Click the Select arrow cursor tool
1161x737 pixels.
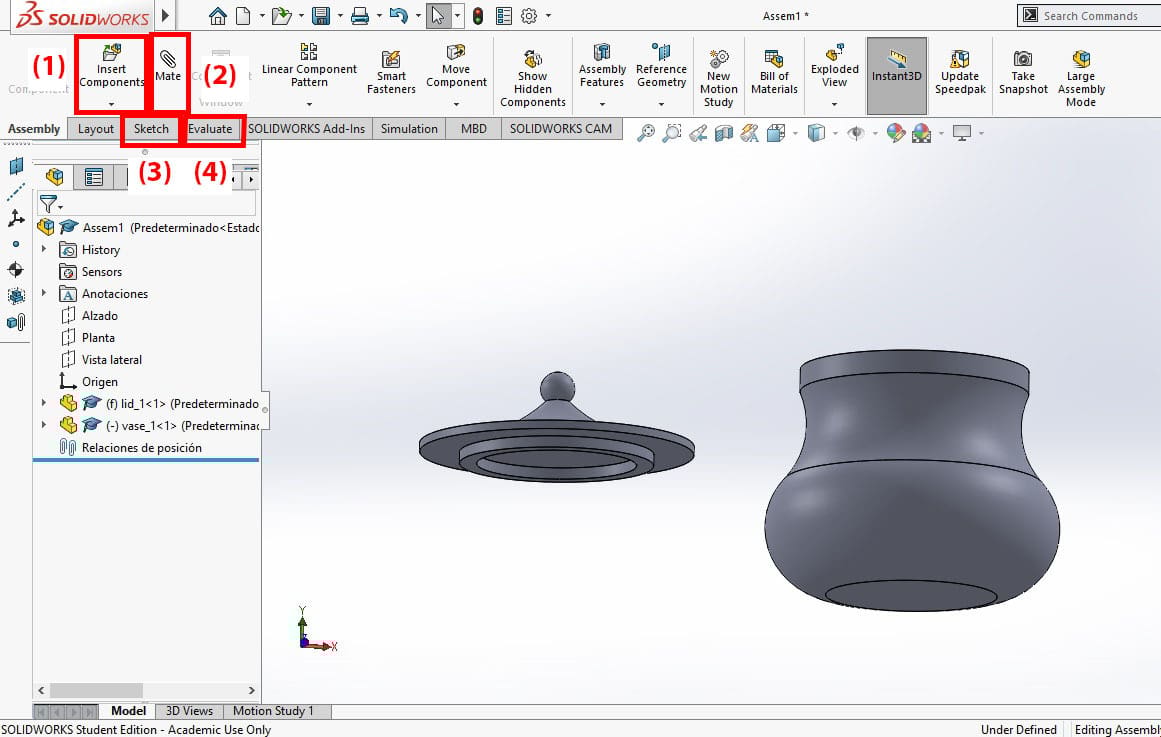click(438, 16)
